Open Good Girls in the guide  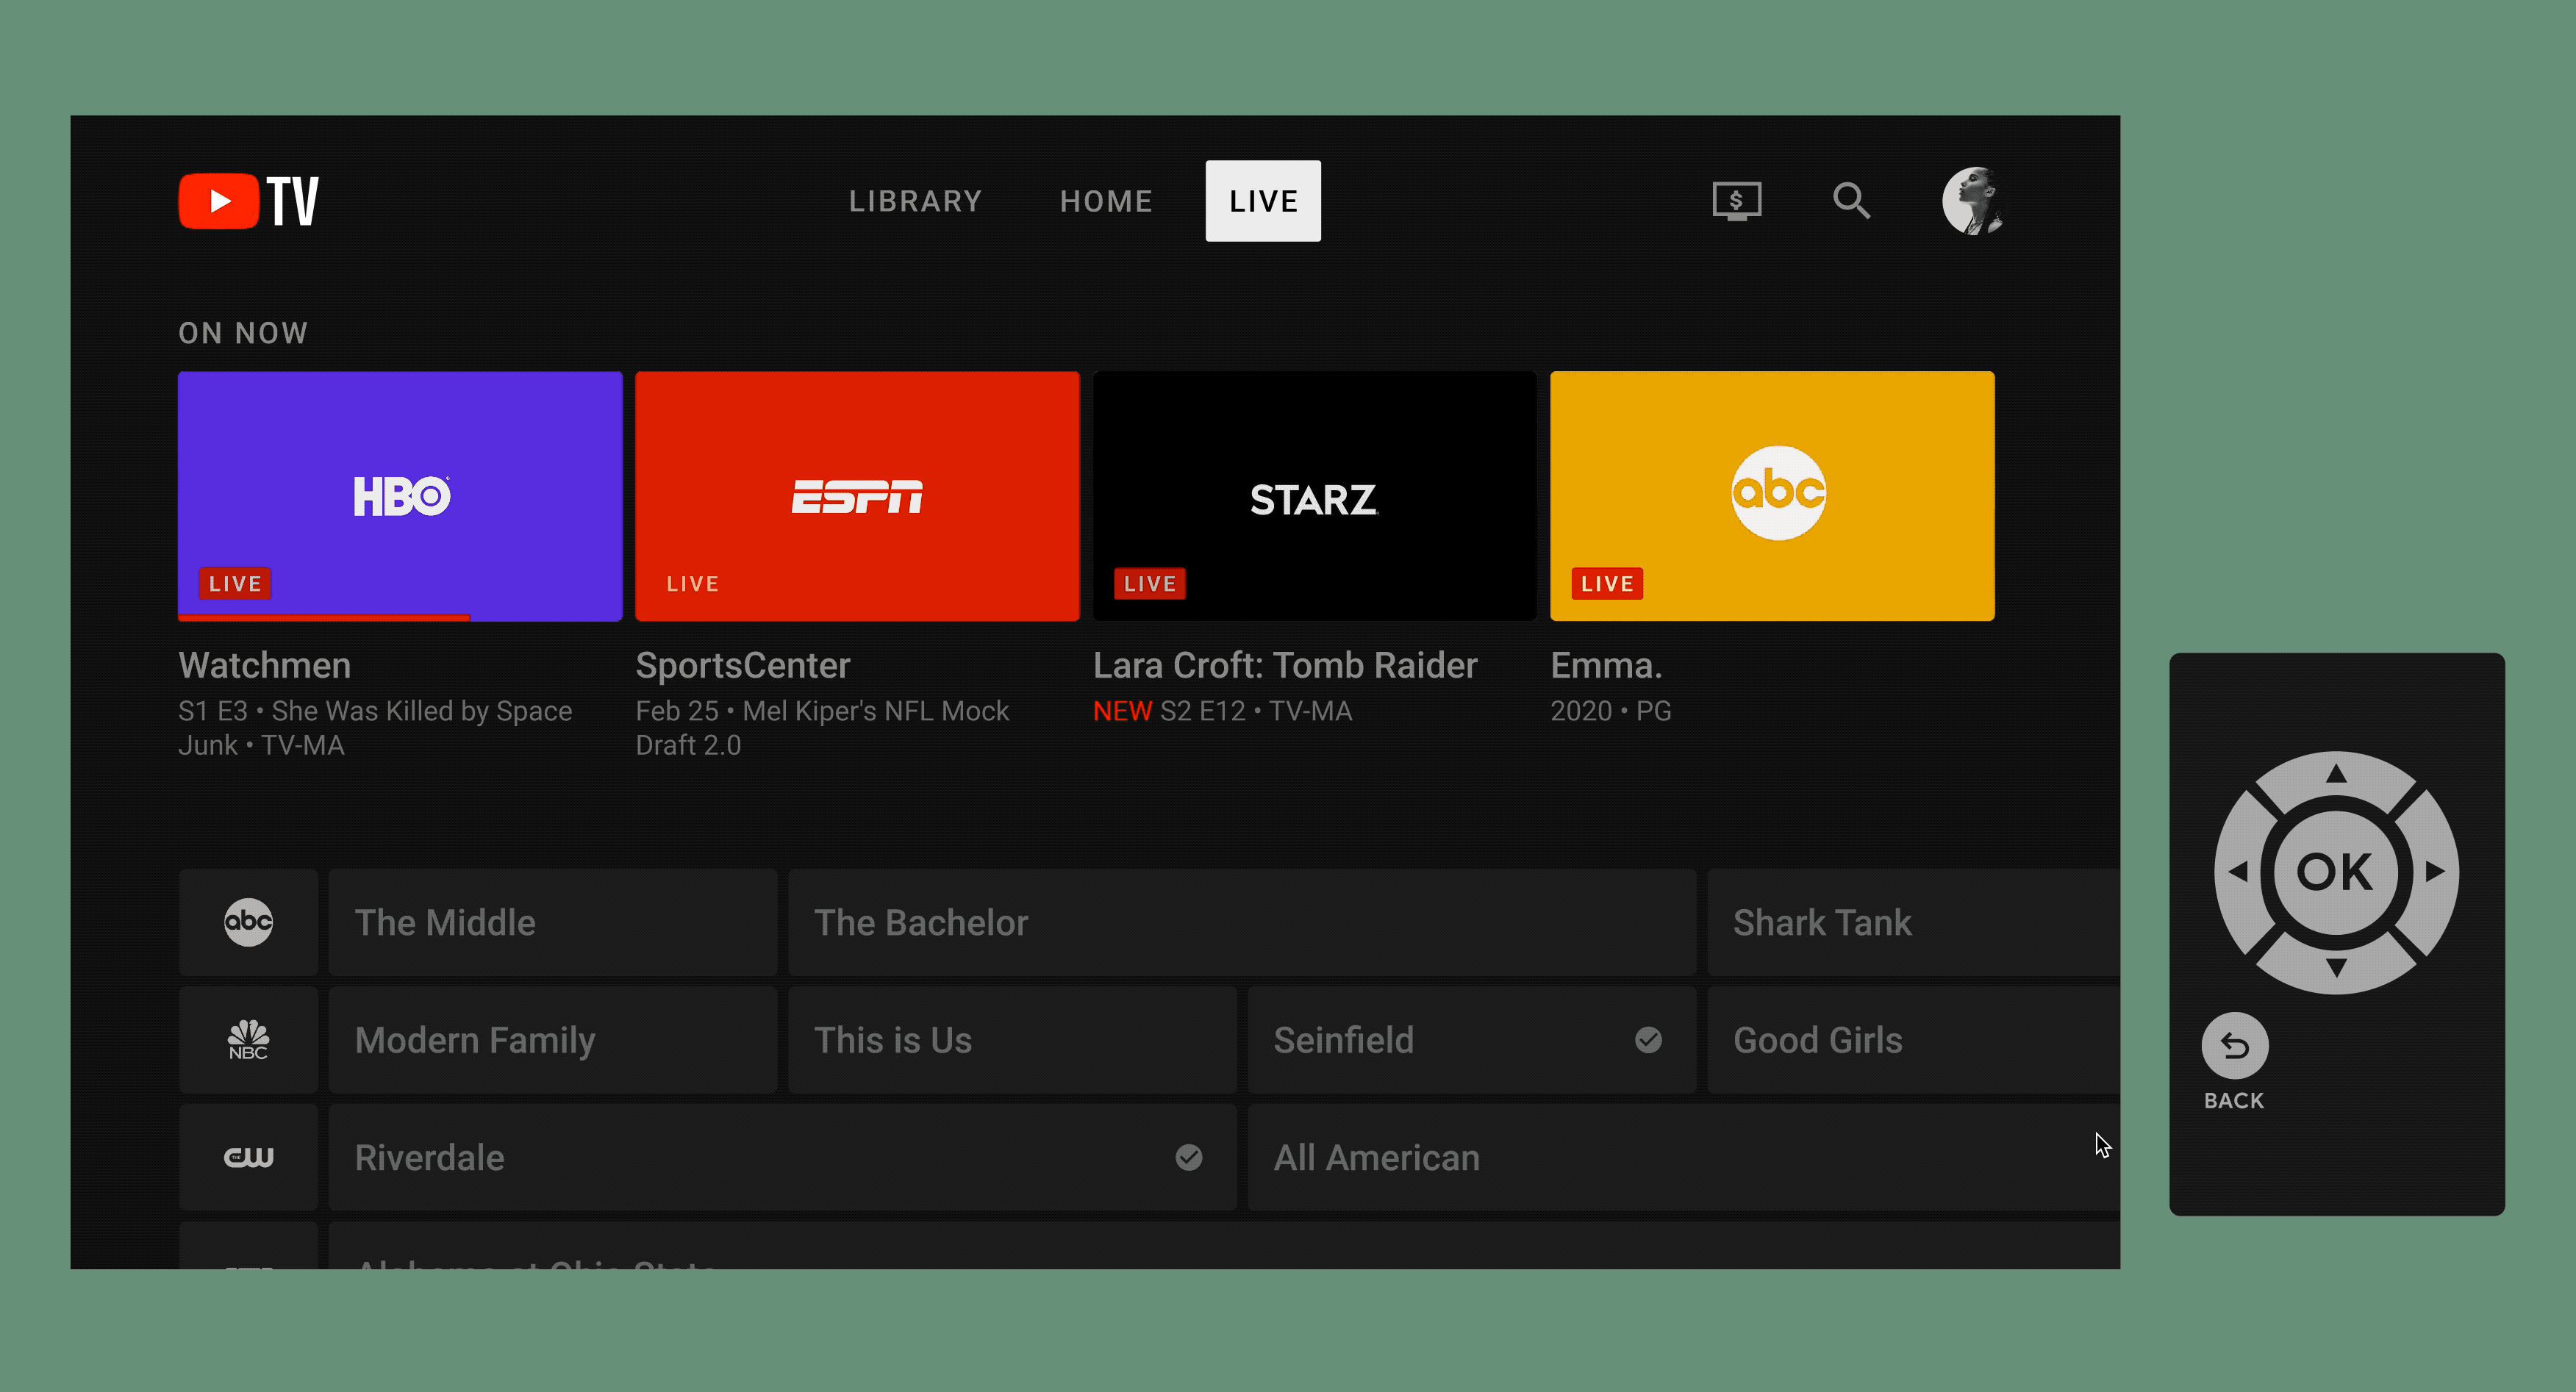[1913, 1040]
